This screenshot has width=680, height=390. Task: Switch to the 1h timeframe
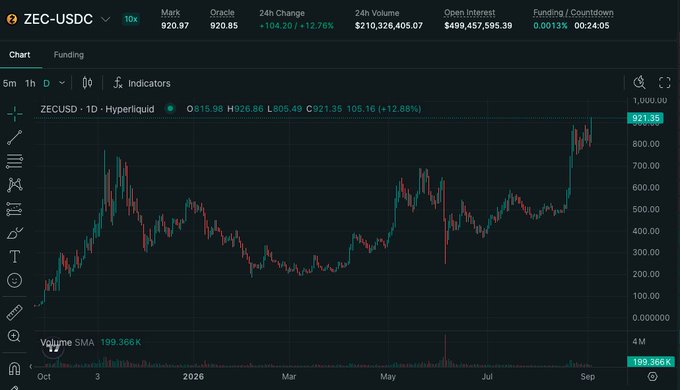(30, 83)
